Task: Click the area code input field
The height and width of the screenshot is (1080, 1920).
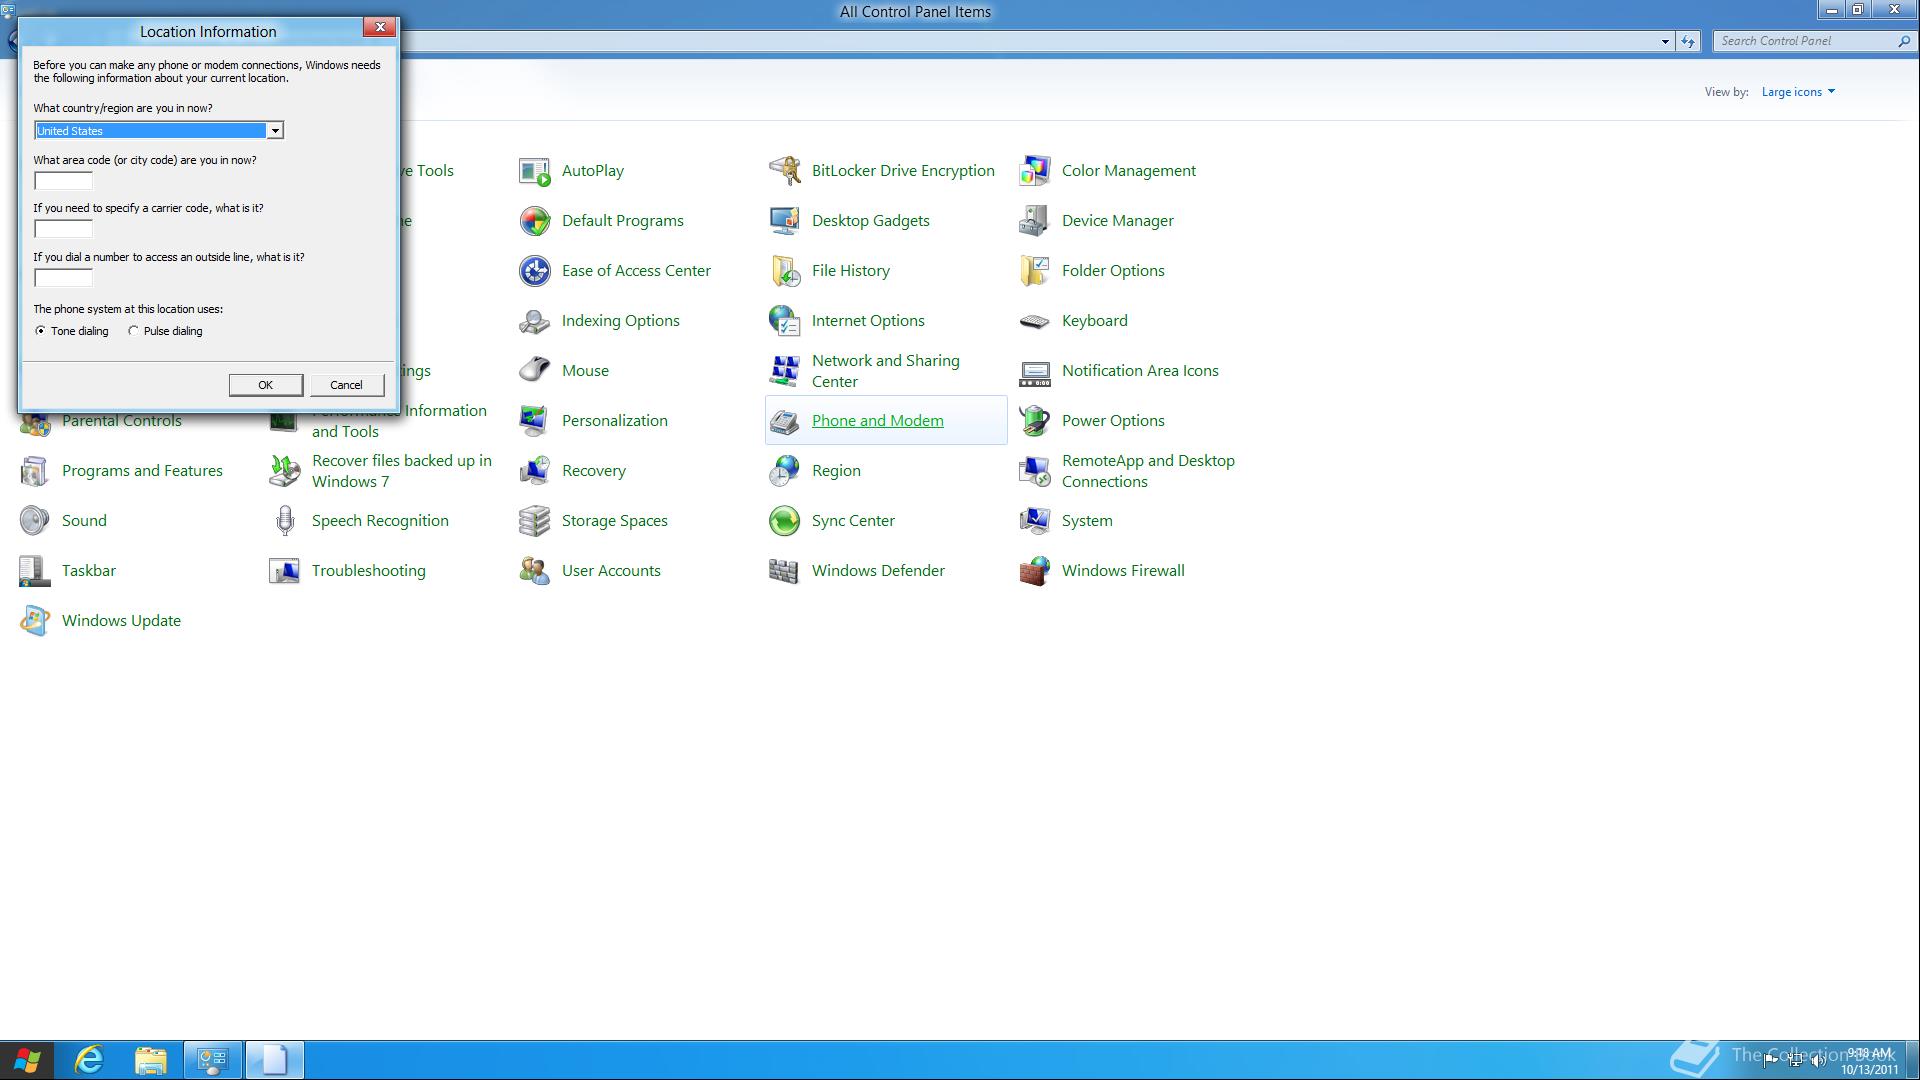Action: [x=63, y=181]
